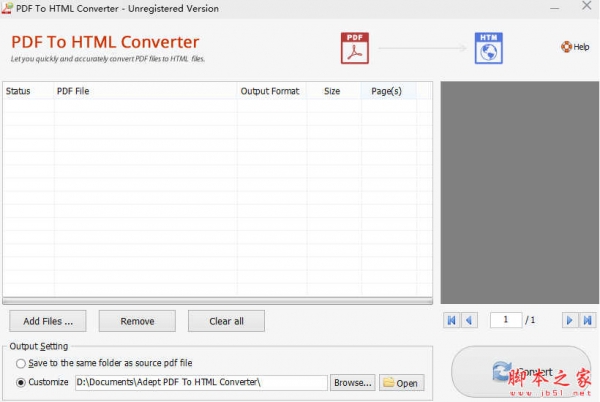
Task: Click the output path text field
Action: [201, 382]
